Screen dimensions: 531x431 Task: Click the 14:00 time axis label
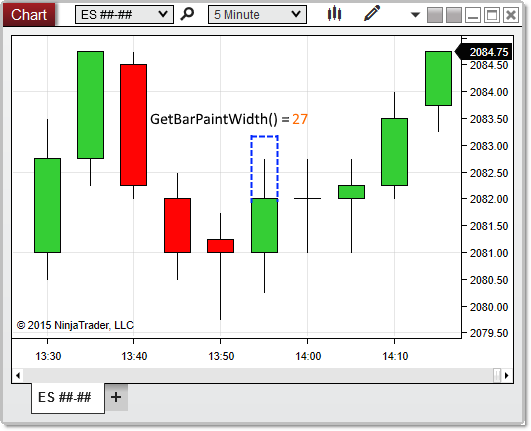point(308,356)
